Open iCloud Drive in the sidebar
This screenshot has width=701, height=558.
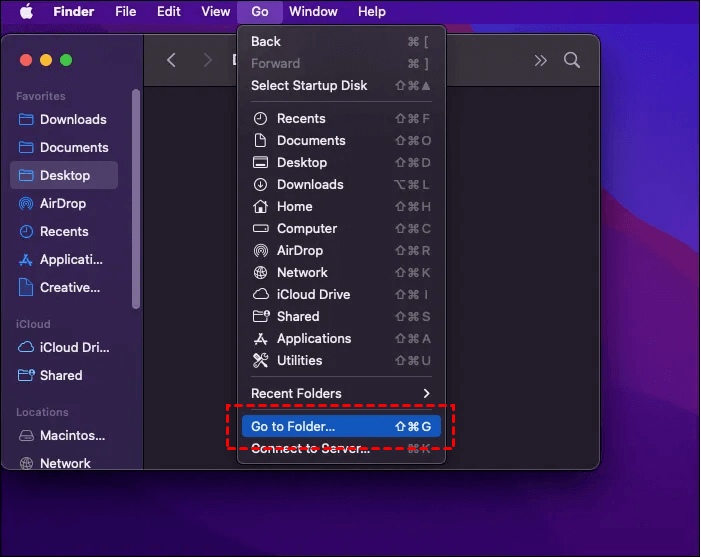tap(63, 347)
